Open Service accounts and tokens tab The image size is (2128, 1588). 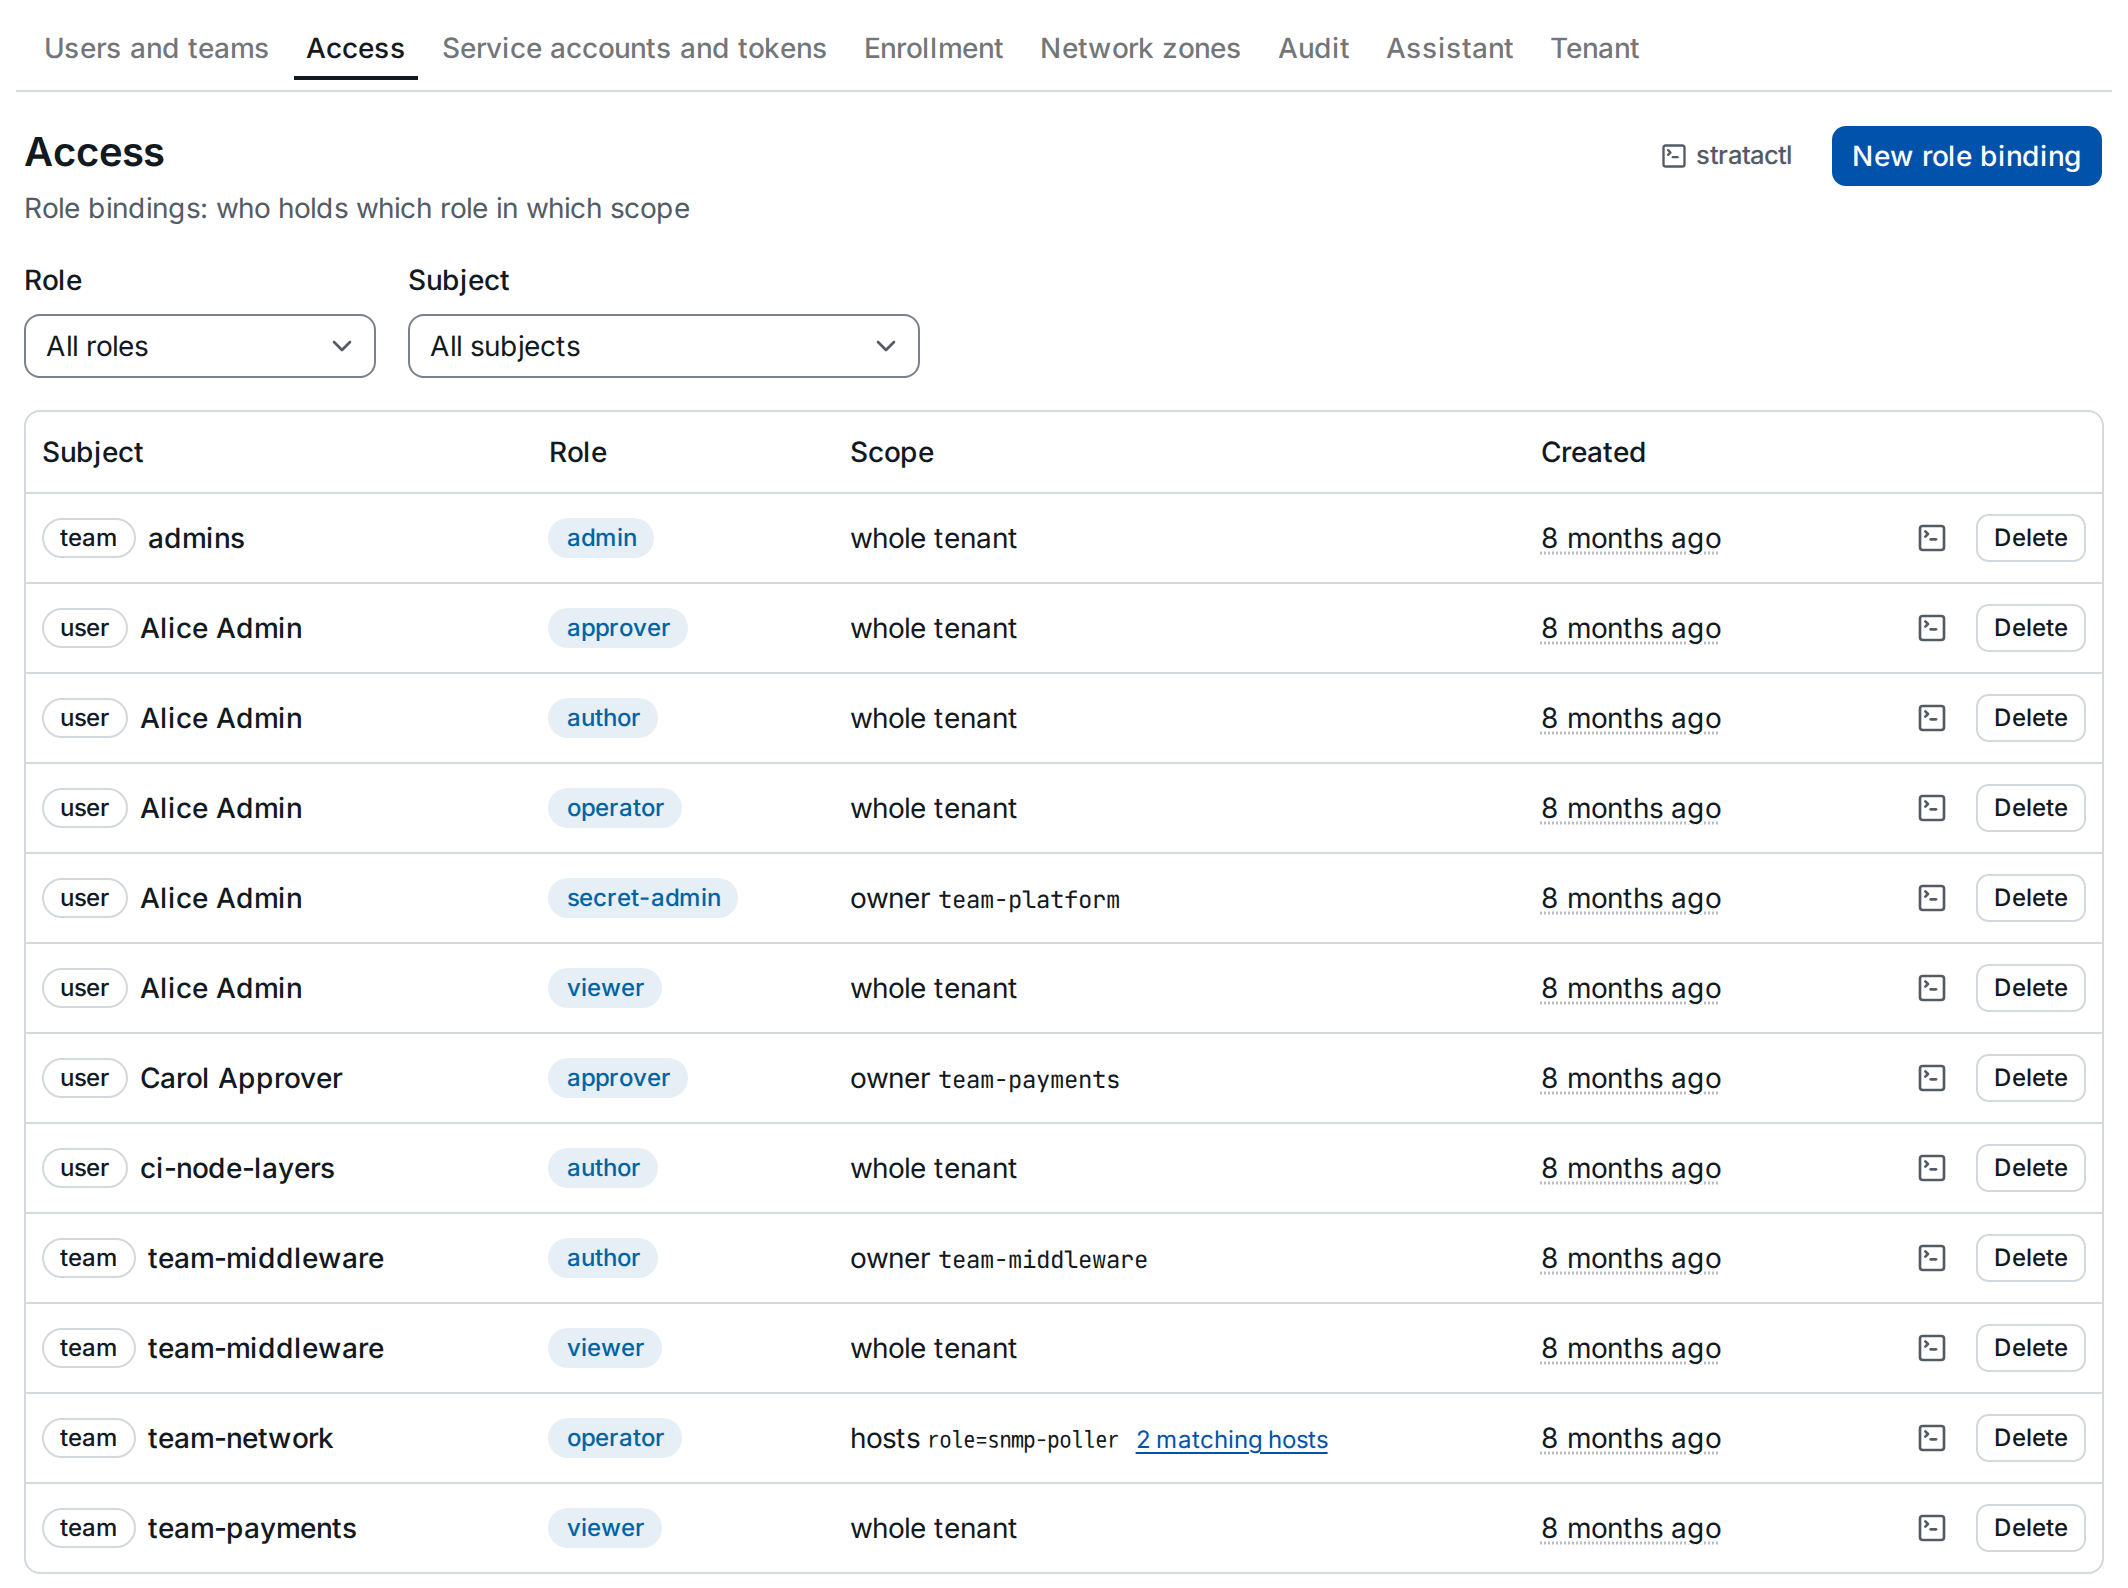click(x=634, y=48)
